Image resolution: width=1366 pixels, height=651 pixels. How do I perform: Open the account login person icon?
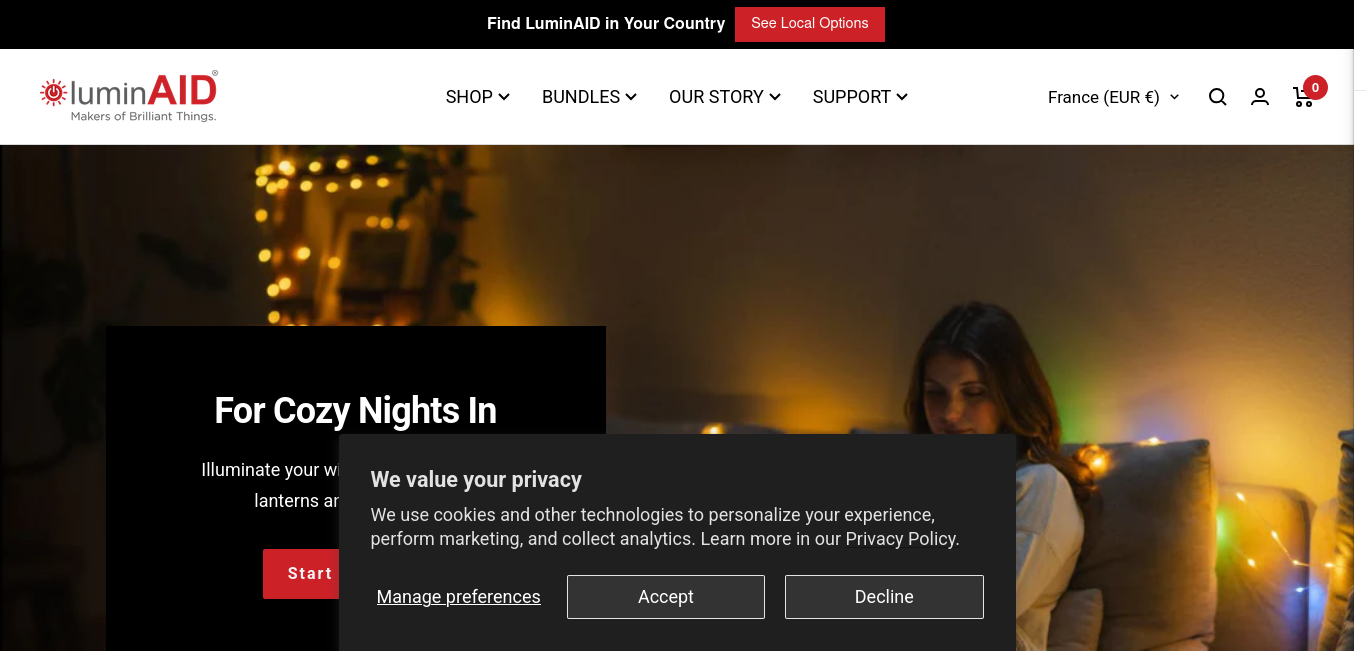[1260, 97]
